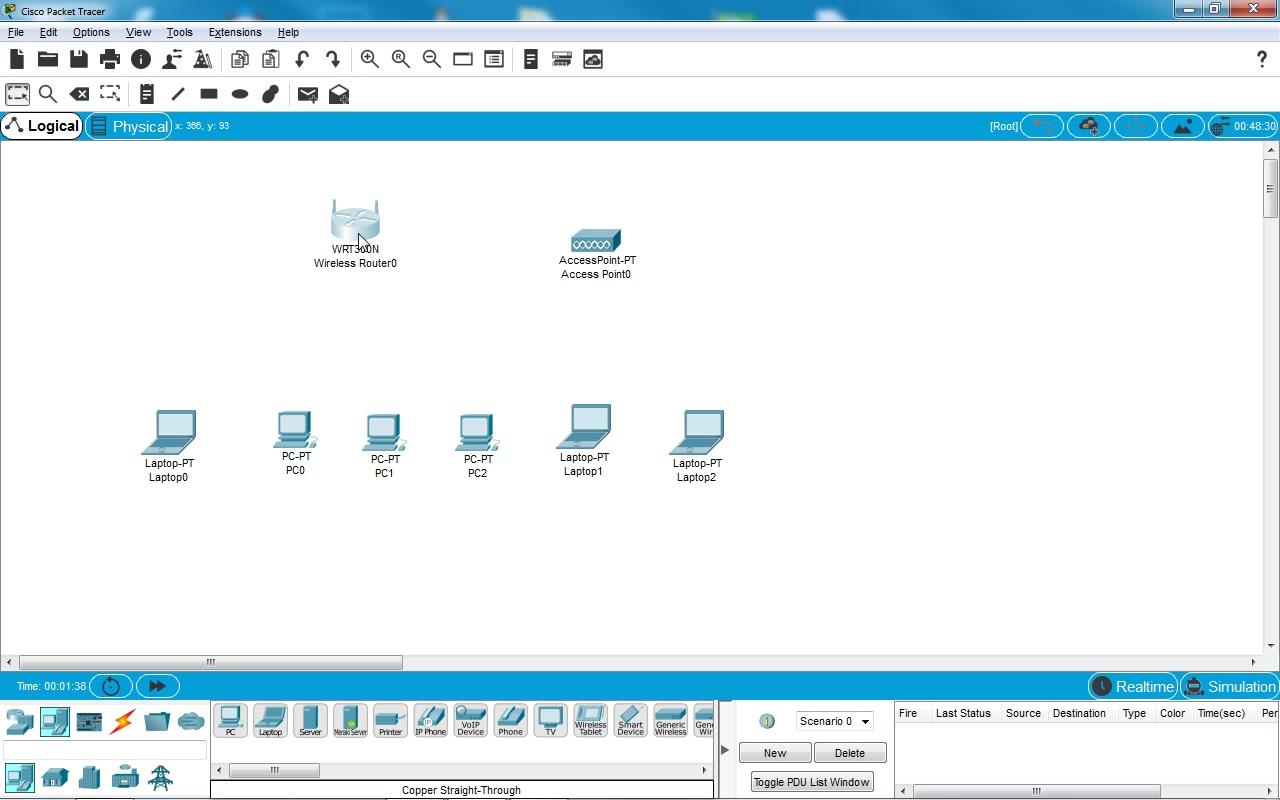Open the Tools menu
This screenshot has width=1280, height=800.
tap(179, 32)
